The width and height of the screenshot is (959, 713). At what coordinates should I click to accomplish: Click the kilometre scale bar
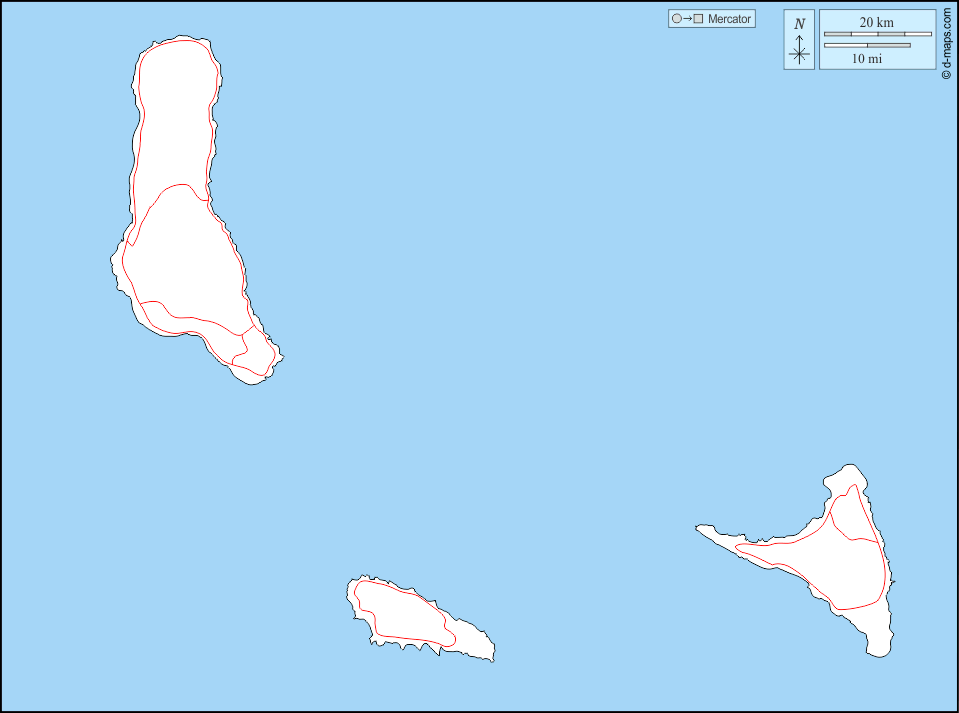click(x=877, y=34)
